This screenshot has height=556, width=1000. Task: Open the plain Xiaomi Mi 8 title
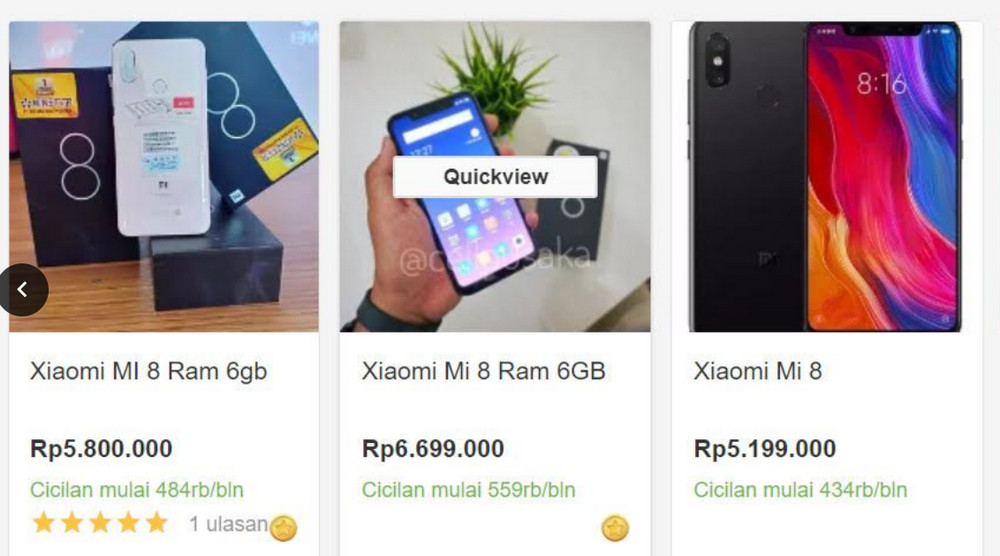tap(758, 371)
